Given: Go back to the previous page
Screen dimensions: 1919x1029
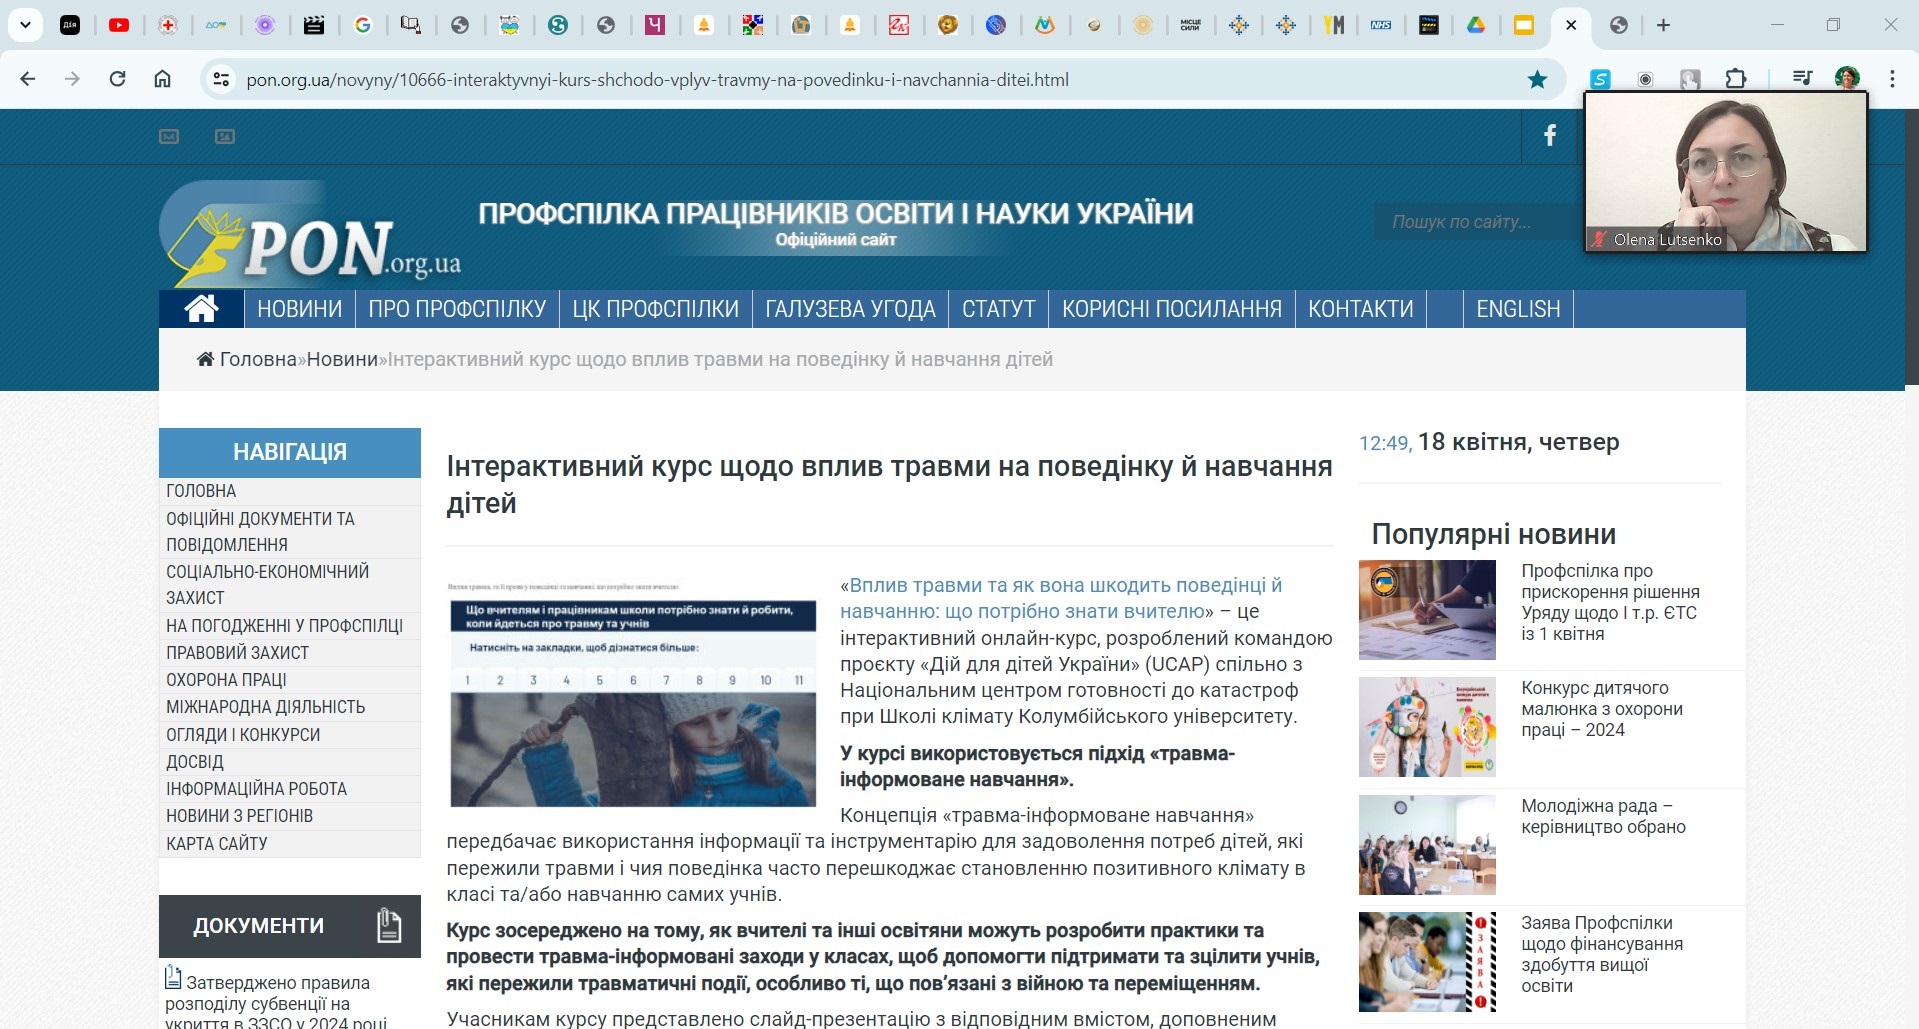Looking at the screenshot, I should [28, 79].
